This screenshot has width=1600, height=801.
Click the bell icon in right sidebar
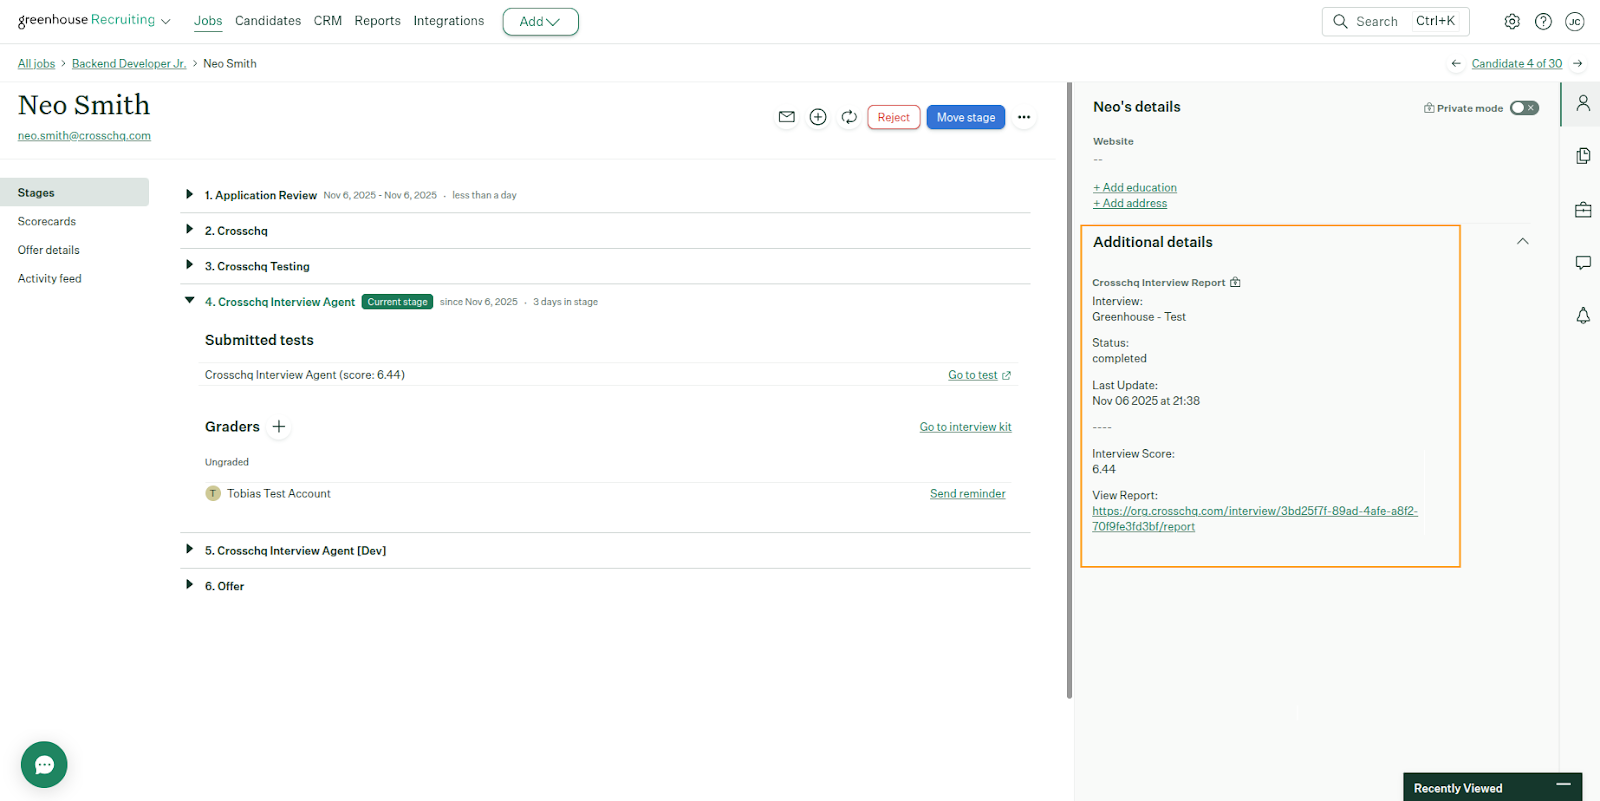click(1583, 316)
